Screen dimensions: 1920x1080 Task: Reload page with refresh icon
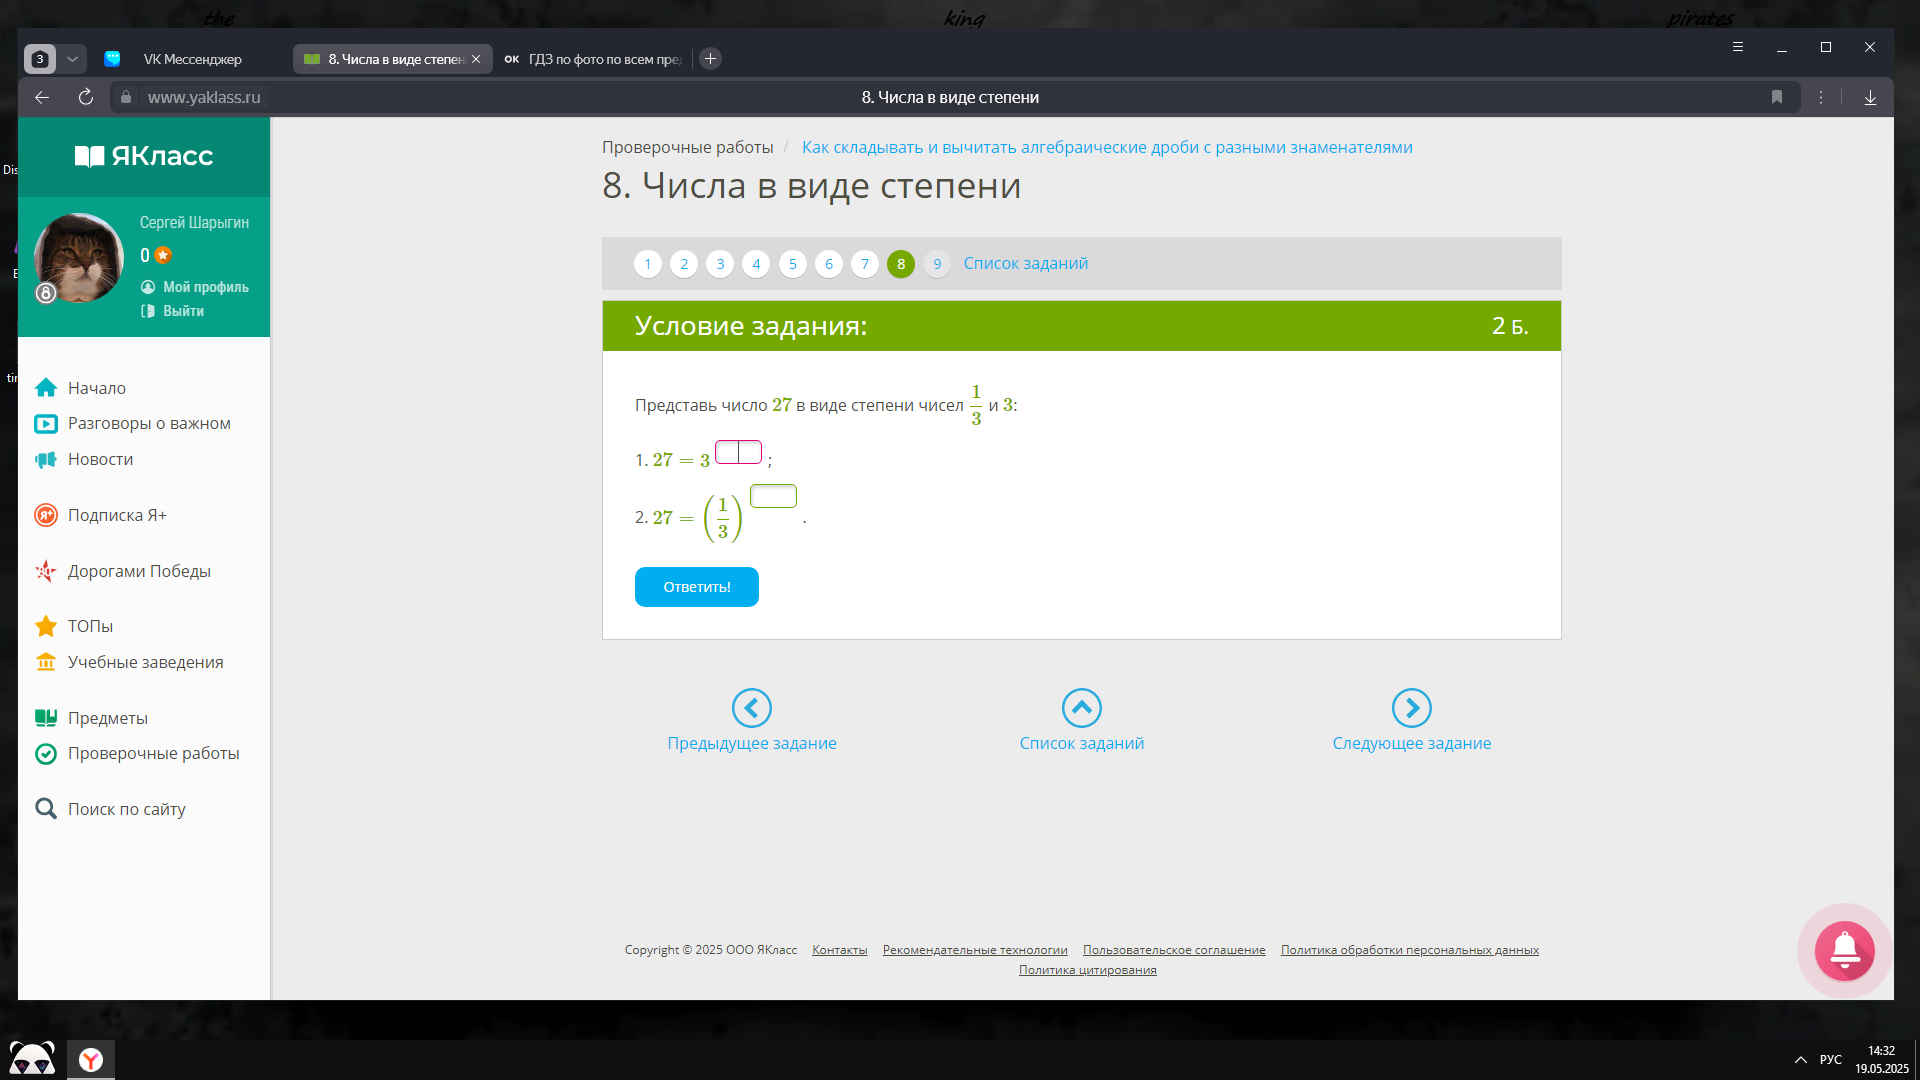pos(86,97)
